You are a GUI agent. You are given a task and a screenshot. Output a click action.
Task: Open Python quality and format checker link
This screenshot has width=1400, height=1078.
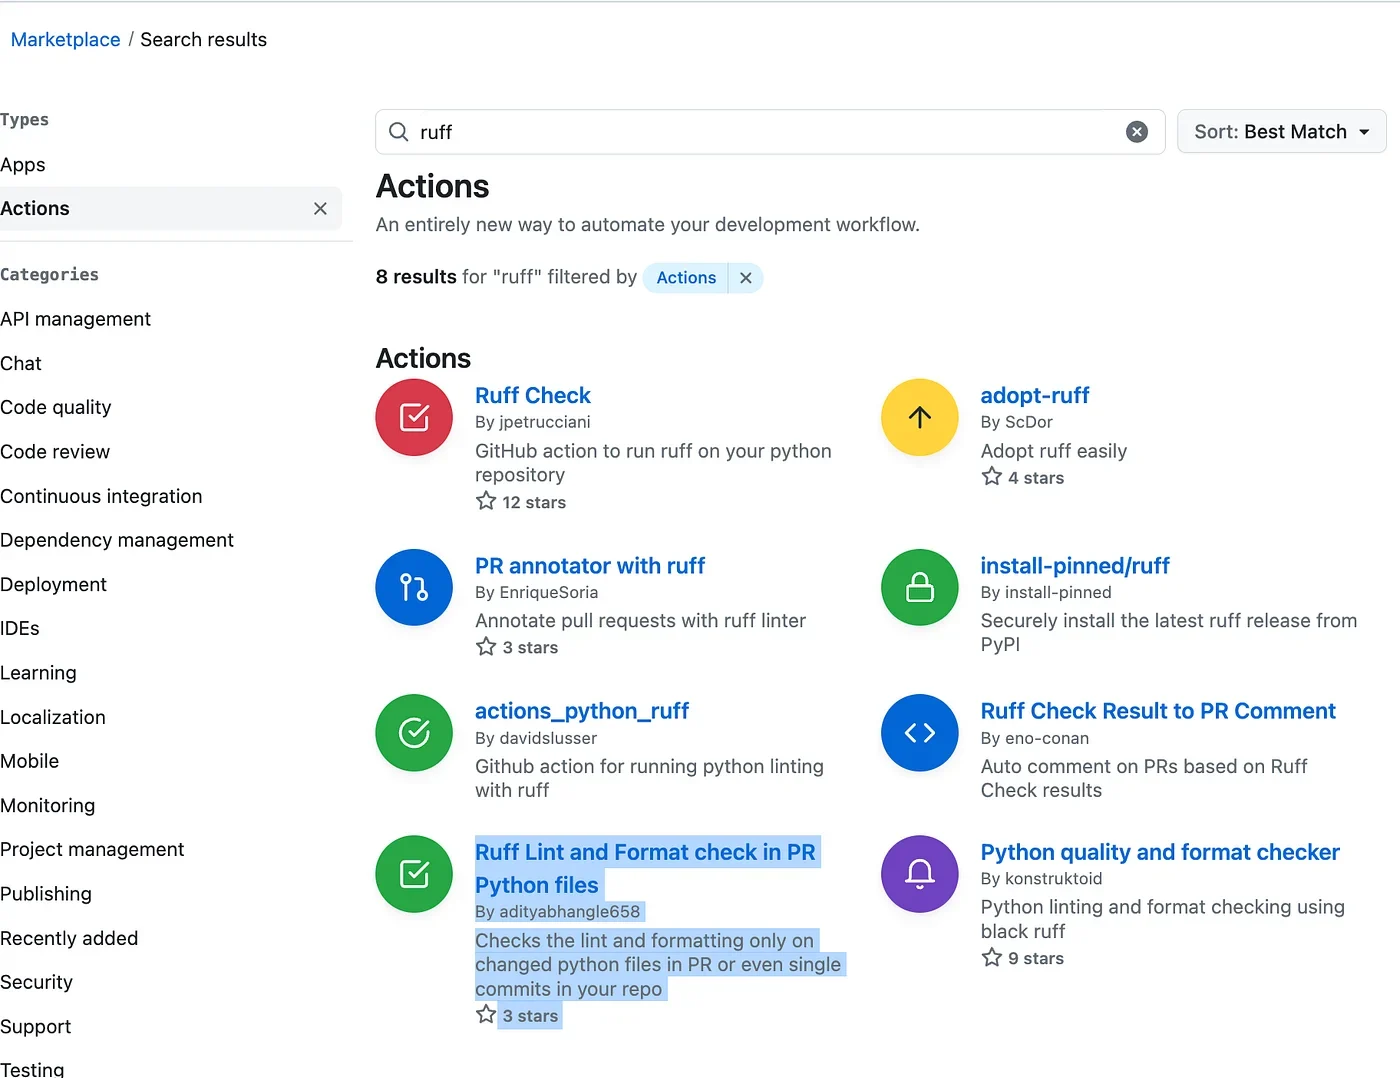(1160, 852)
